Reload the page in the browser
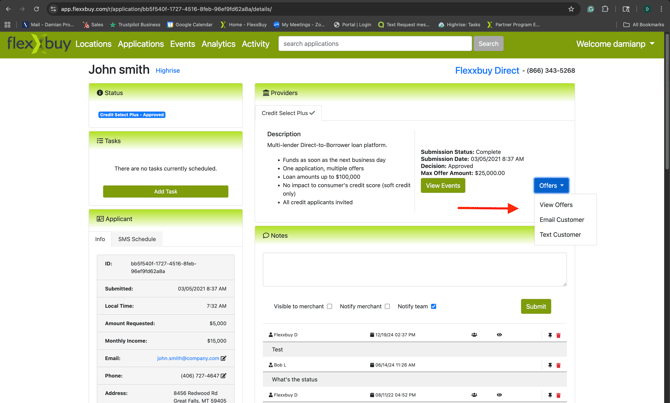 (x=37, y=9)
